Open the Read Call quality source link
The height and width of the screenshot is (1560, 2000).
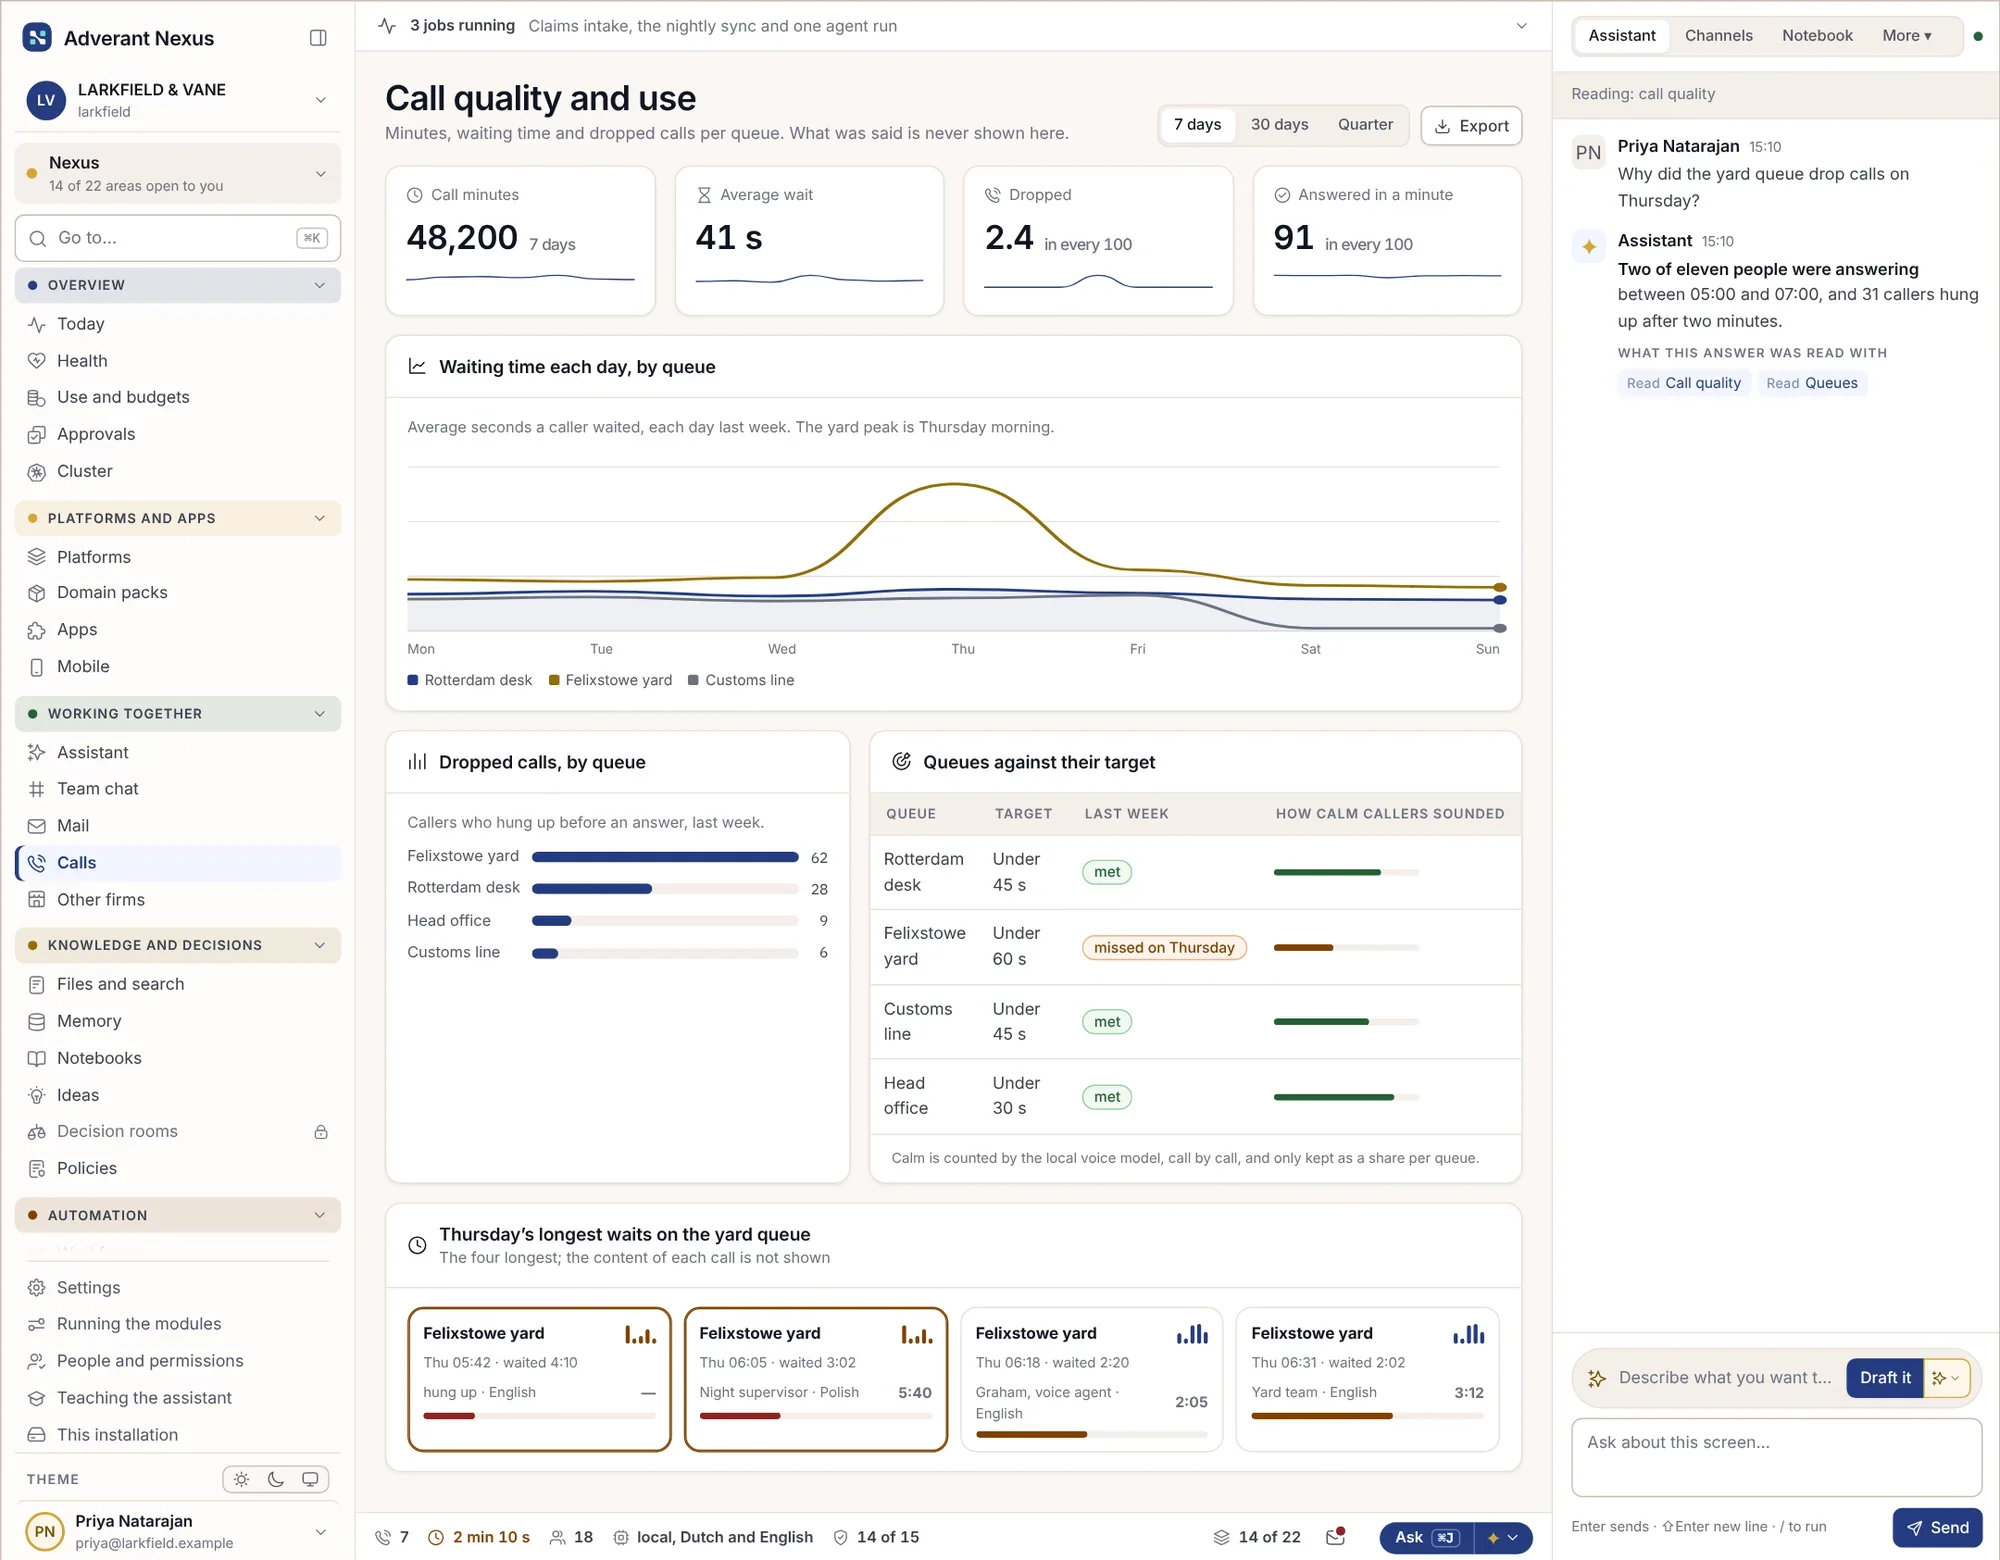[1683, 383]
